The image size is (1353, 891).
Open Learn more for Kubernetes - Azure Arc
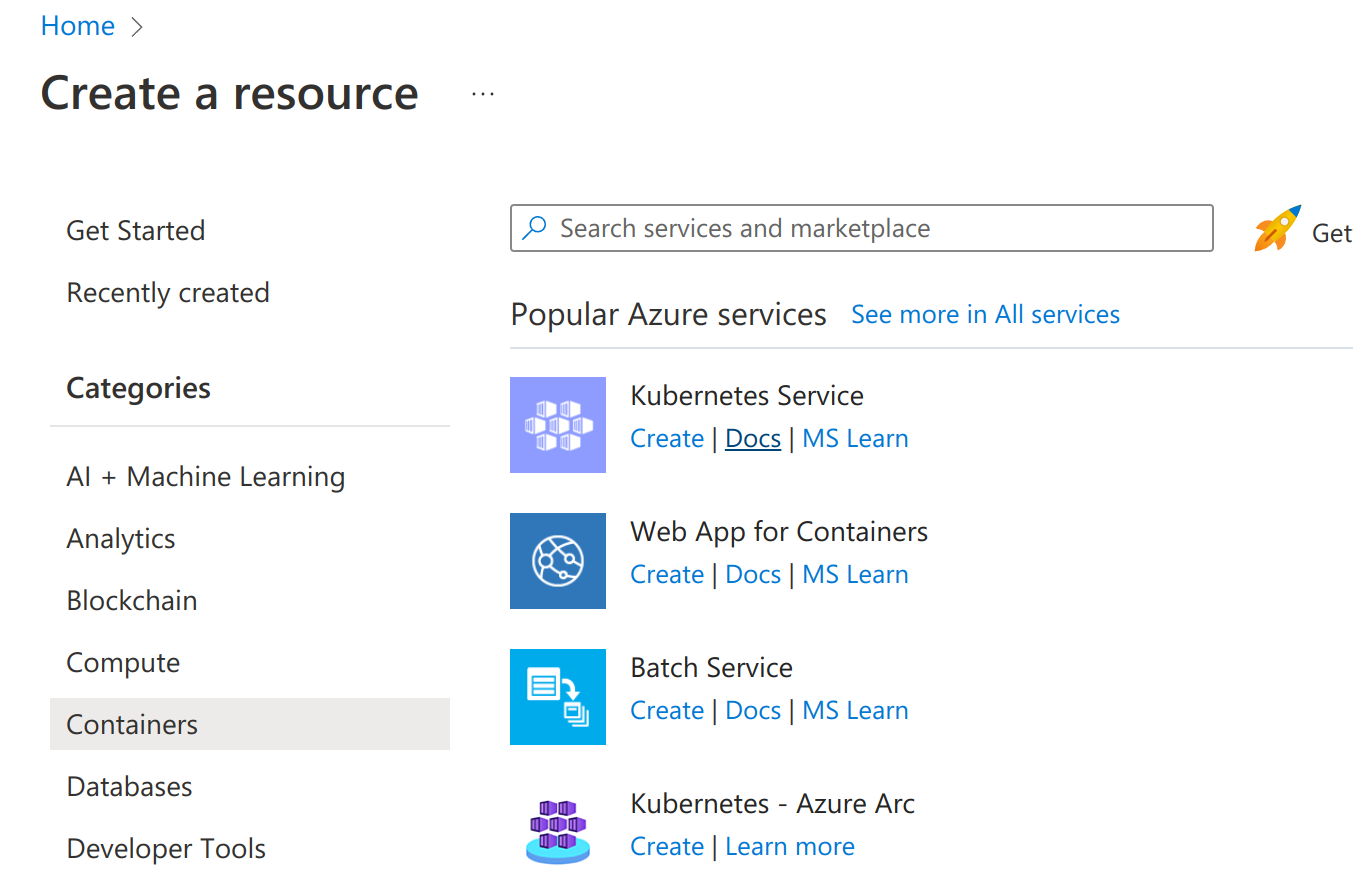pos(790,847)
